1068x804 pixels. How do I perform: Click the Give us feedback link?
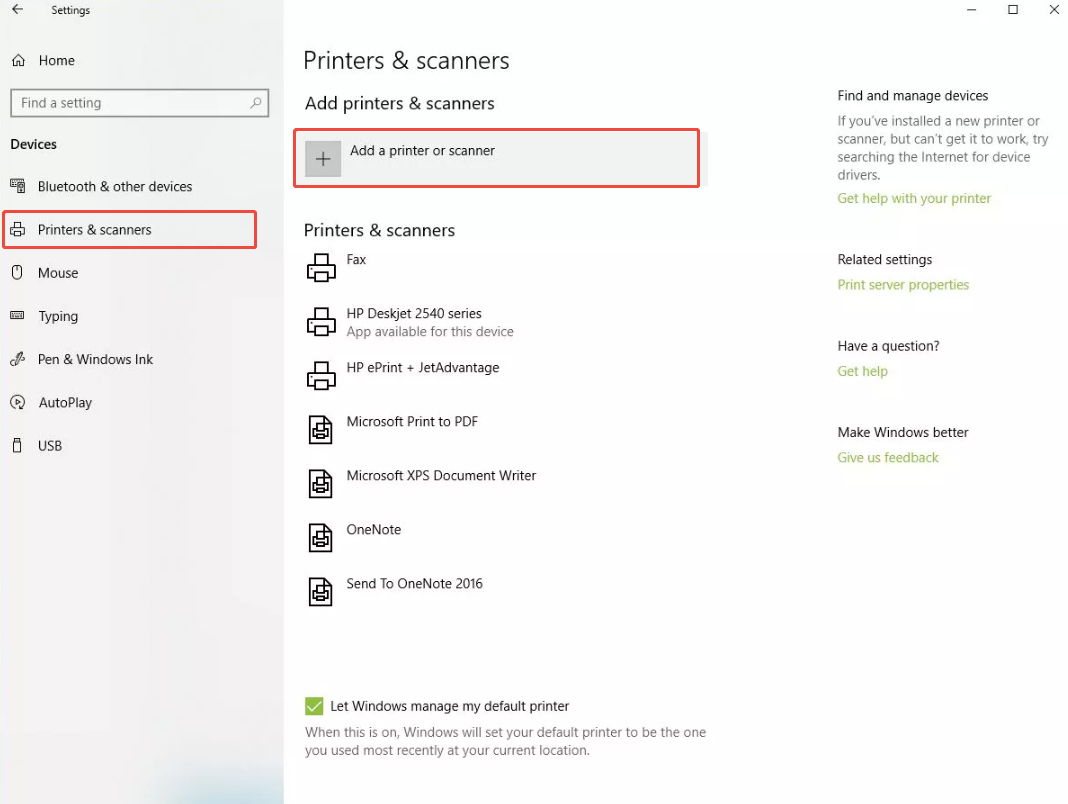click(x=888, y=458)
